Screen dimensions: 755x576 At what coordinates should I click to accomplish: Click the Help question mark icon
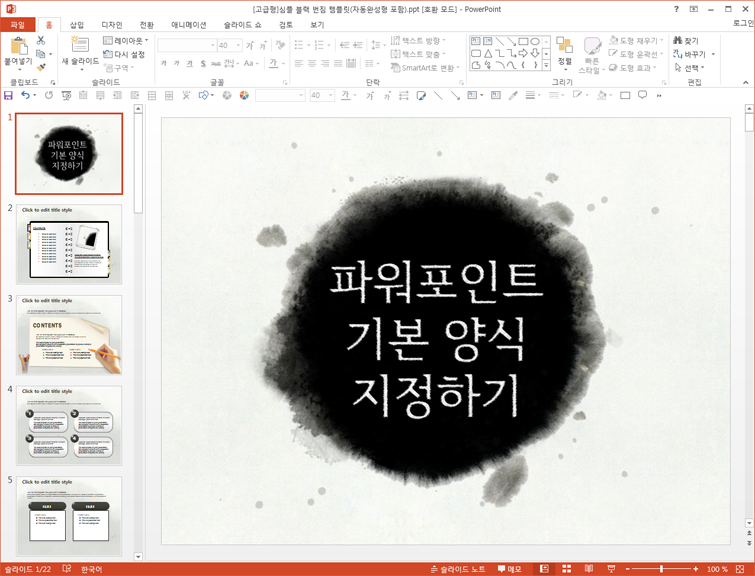[x=676, y=9]
